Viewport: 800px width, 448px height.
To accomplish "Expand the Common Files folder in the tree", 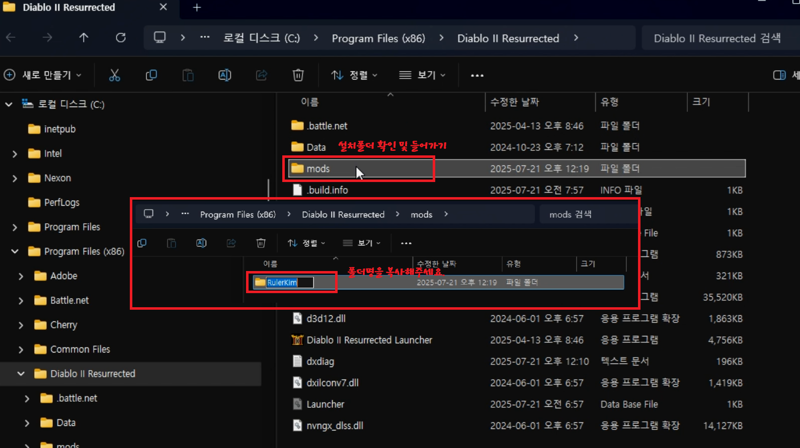I will tap(21, 350).
